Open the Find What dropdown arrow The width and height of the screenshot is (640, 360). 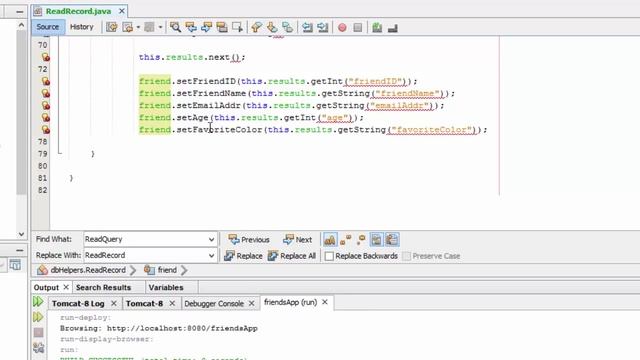tap(211, 239)
